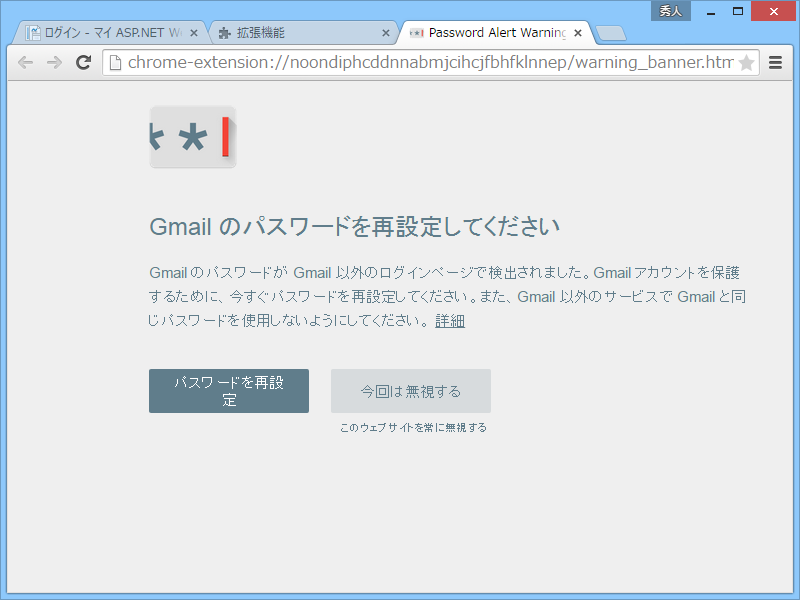Viewport: 800px width, 600px height.
Task: Open the Chrome hamburger menu
Action: 776,62
